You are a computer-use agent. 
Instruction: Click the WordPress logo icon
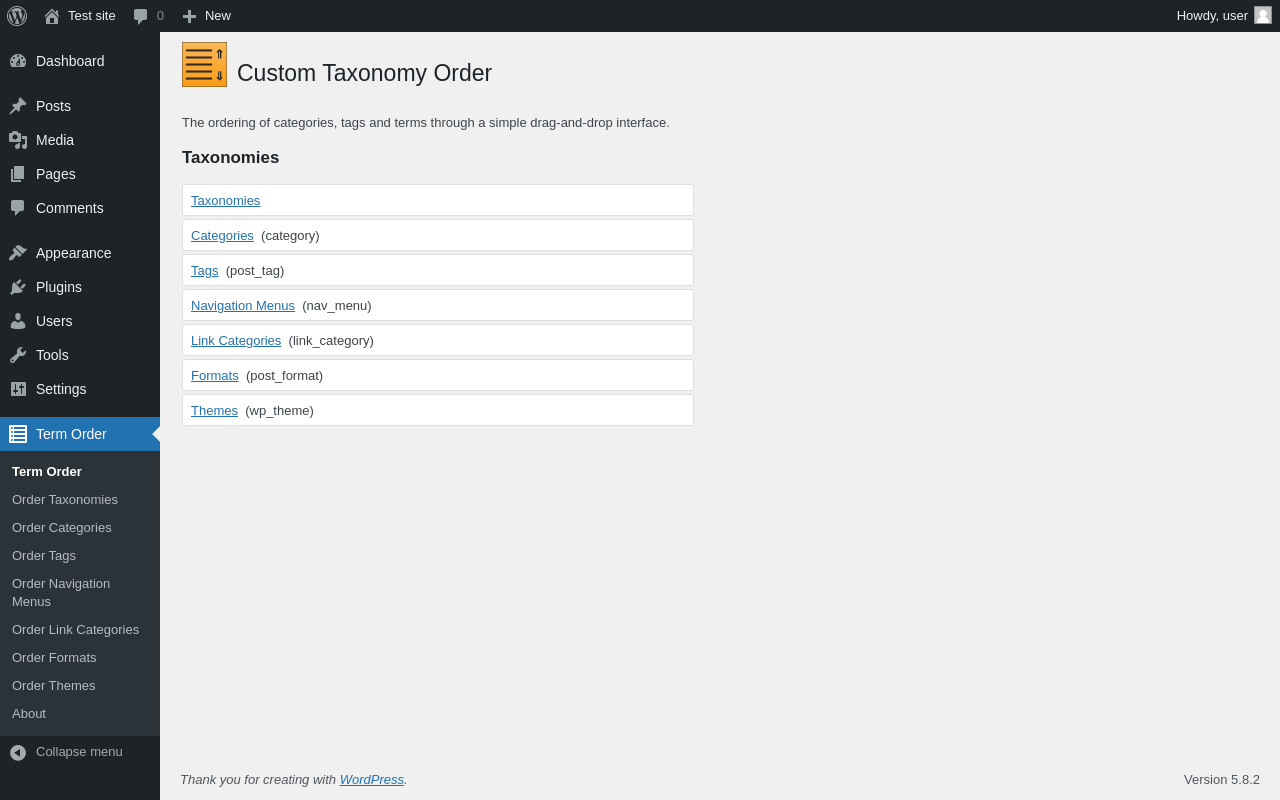pos(17,16)
